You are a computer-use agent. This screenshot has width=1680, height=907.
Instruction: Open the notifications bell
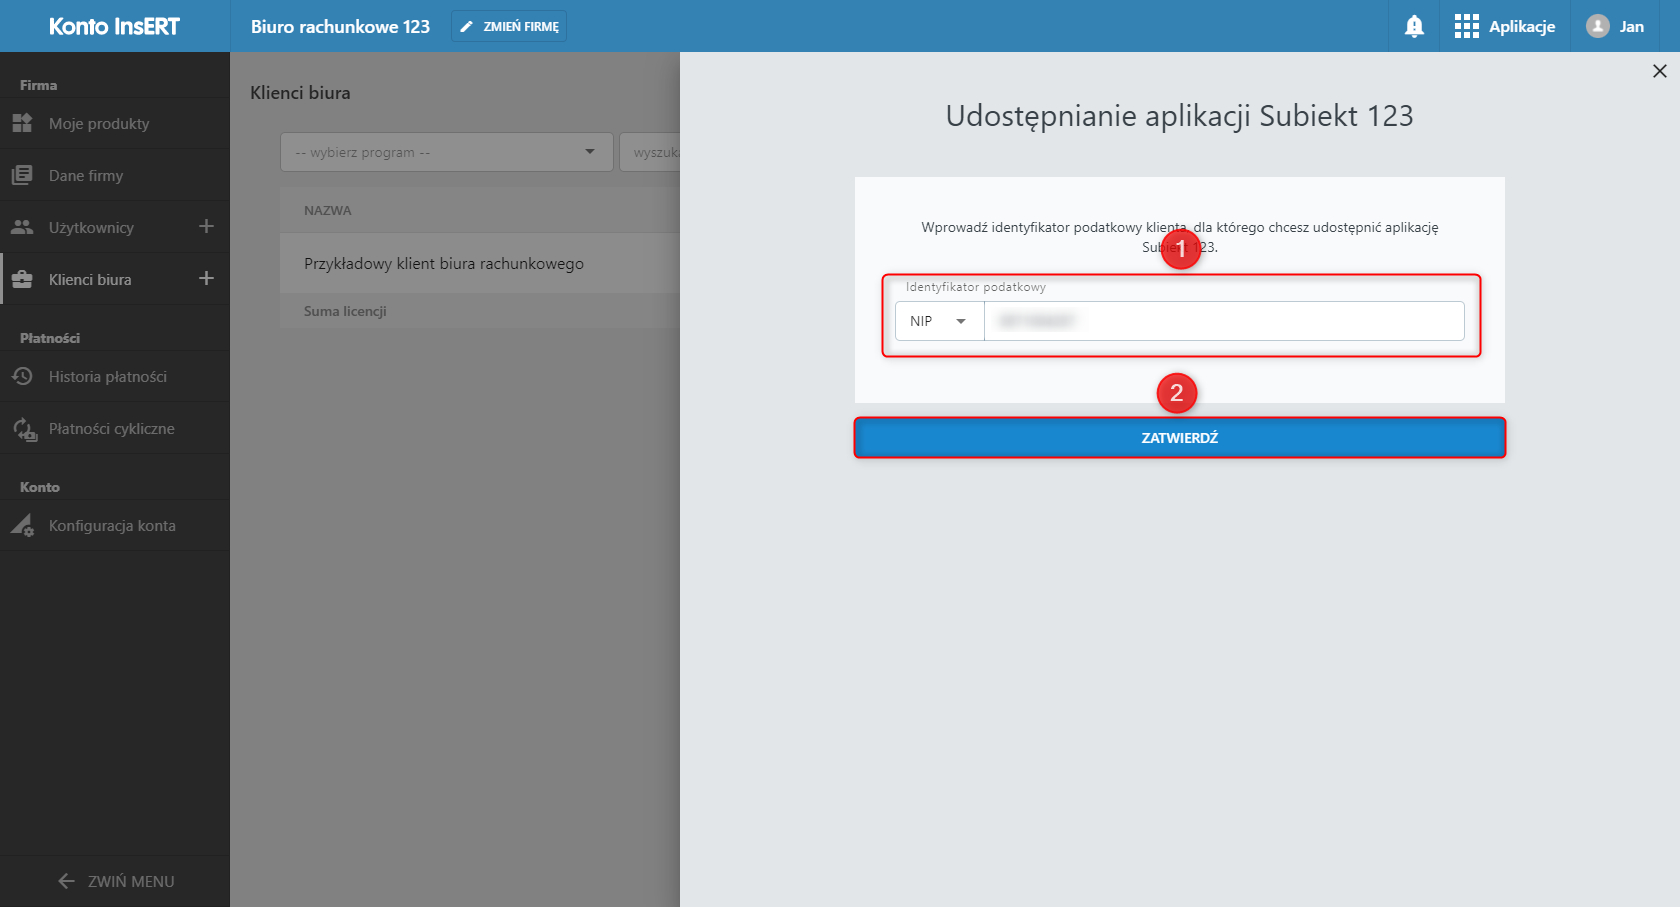(1414, 27)
